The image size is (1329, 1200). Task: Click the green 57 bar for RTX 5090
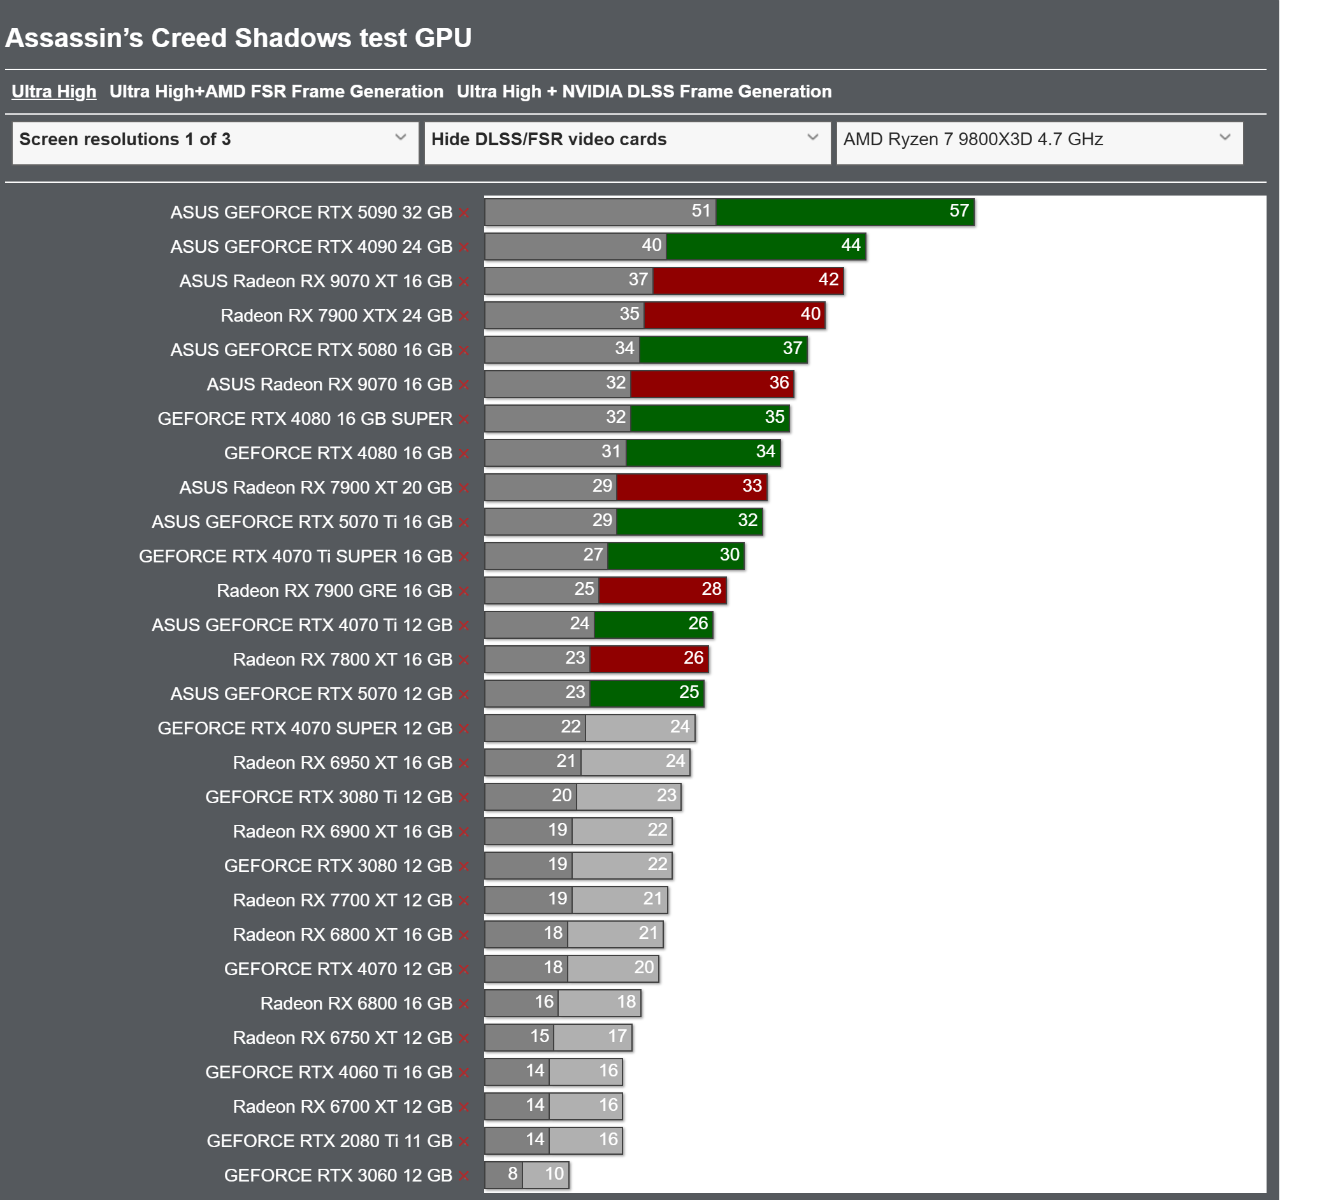[845, 212]
